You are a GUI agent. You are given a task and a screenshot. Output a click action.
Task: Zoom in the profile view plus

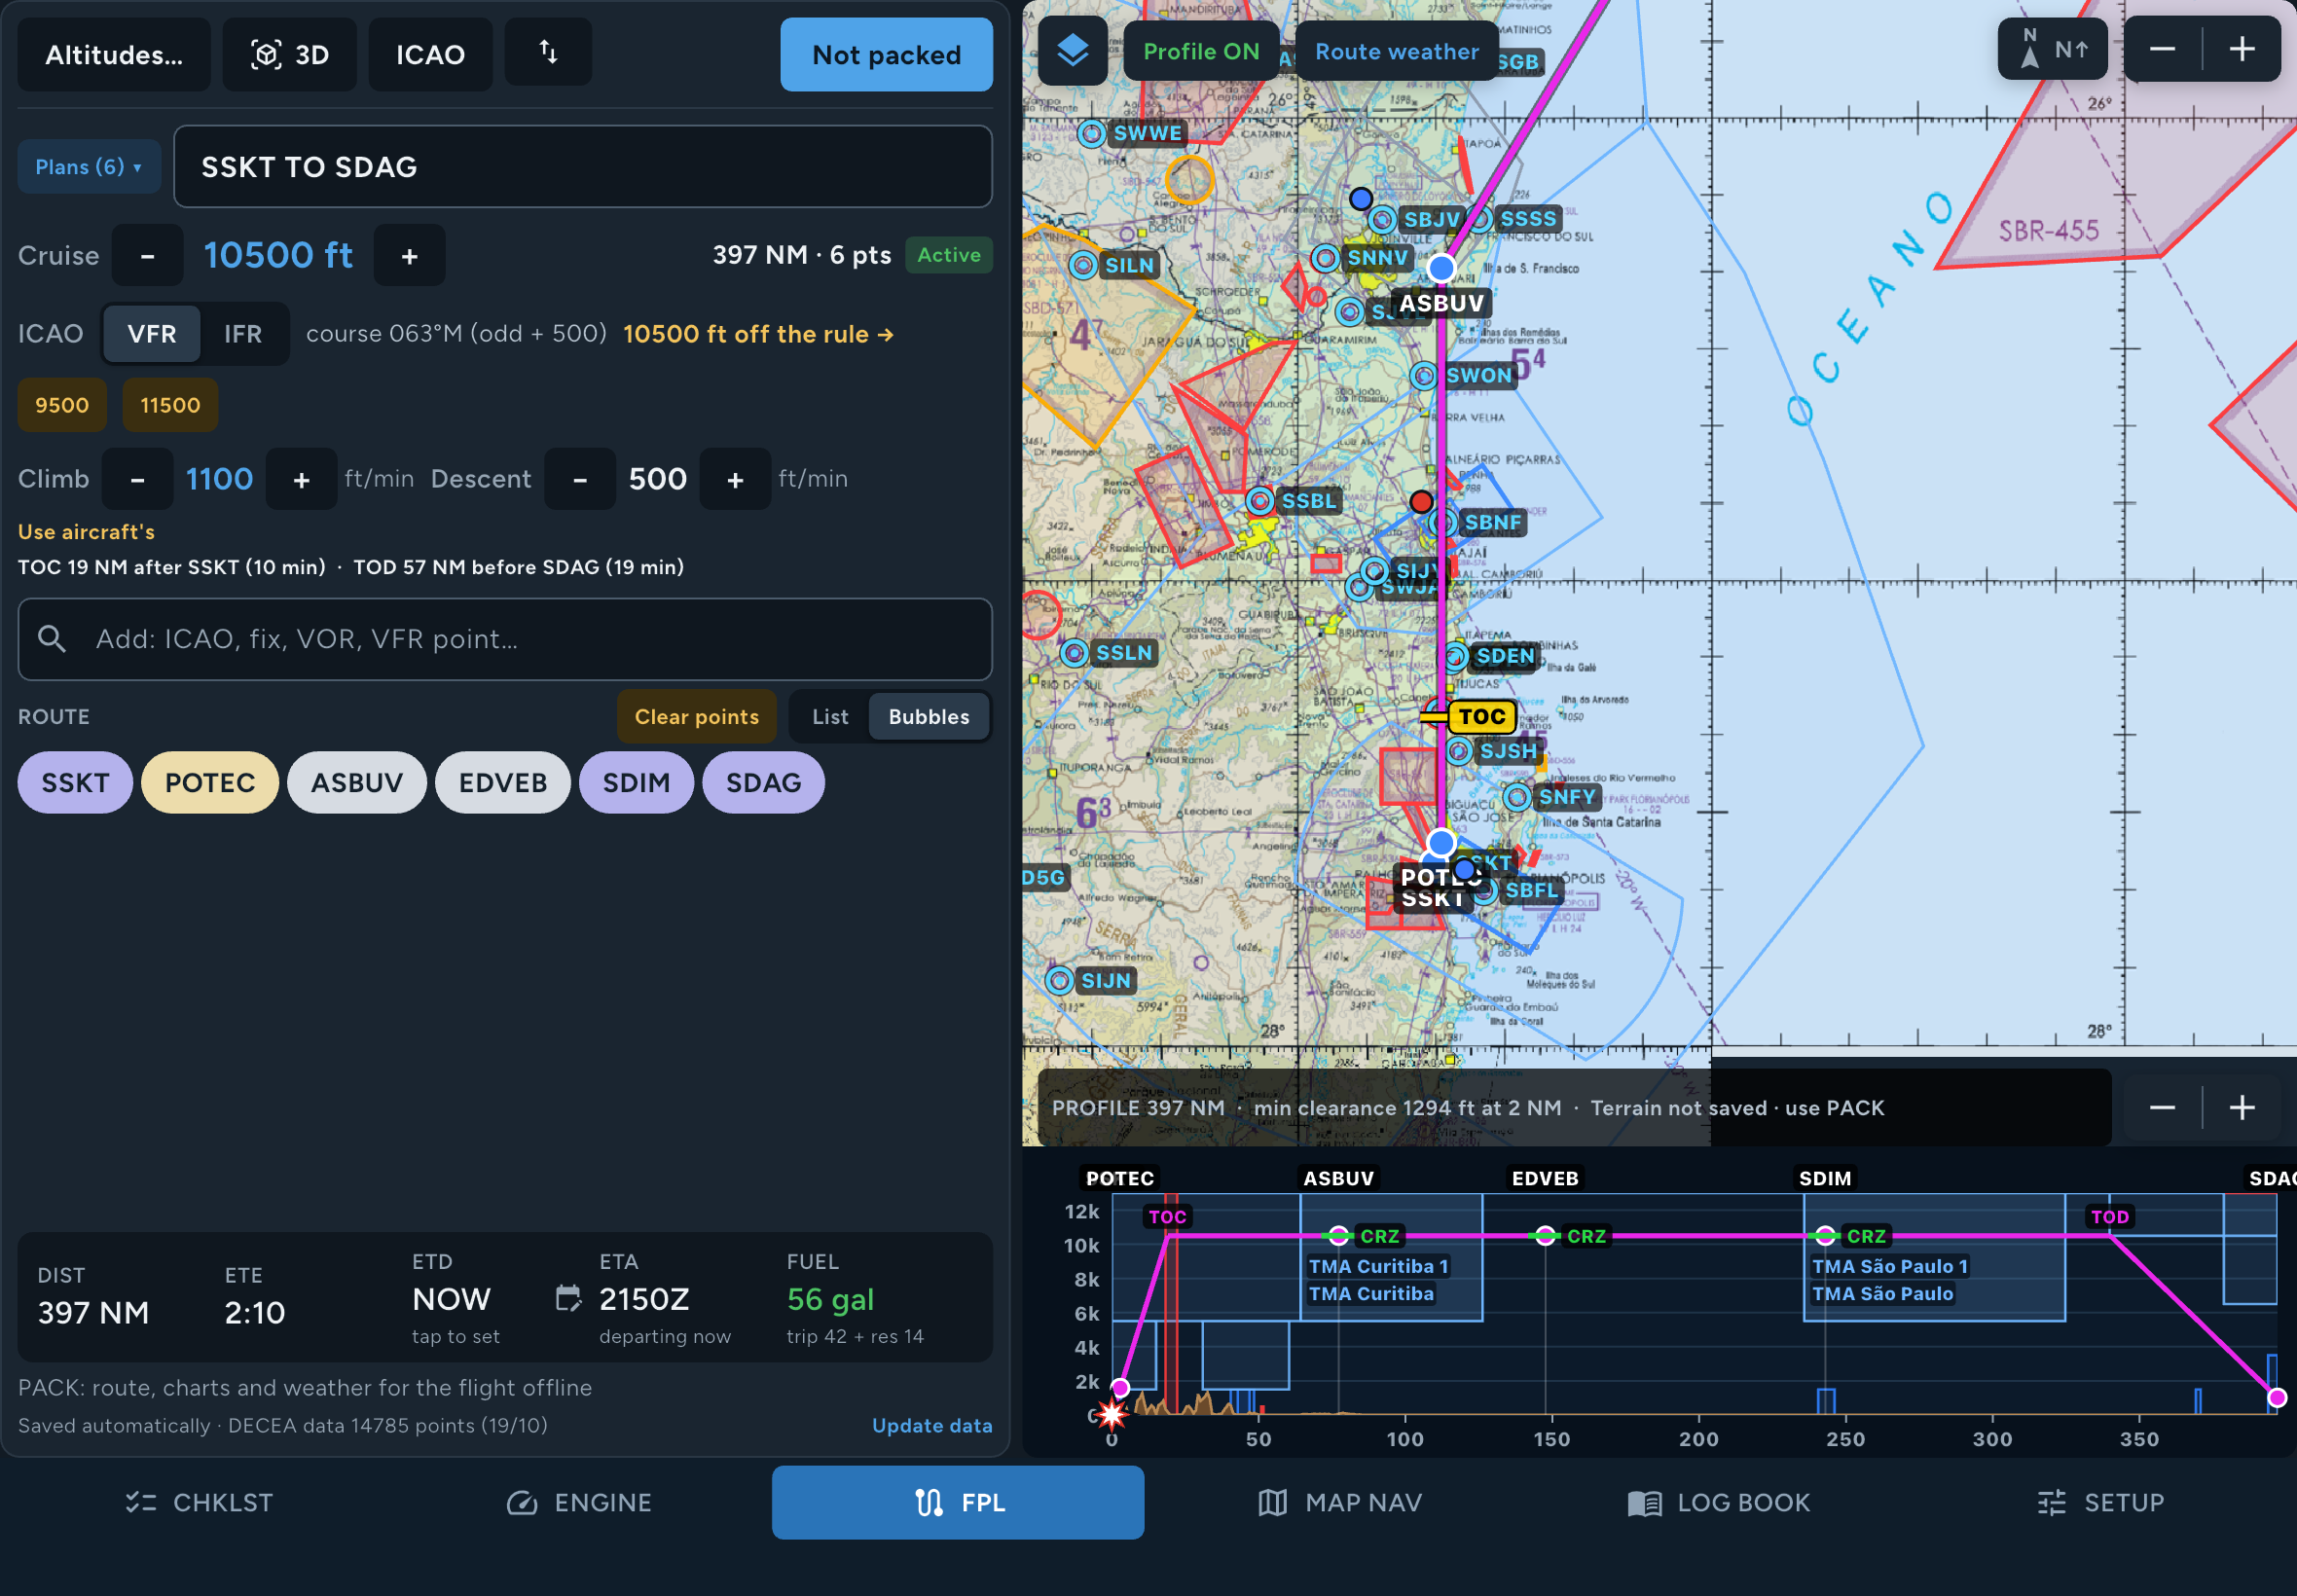[x=2242, y=1107]
